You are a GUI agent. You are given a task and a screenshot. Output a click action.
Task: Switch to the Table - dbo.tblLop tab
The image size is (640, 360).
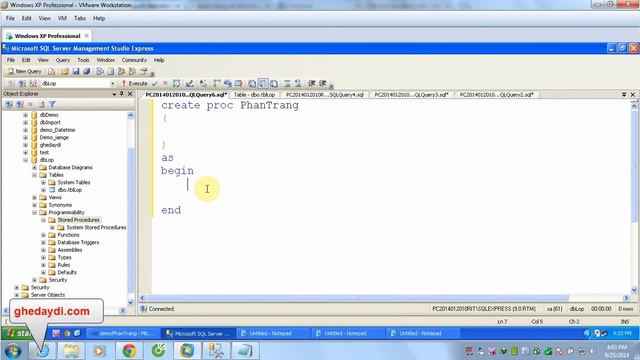point(254,95)
